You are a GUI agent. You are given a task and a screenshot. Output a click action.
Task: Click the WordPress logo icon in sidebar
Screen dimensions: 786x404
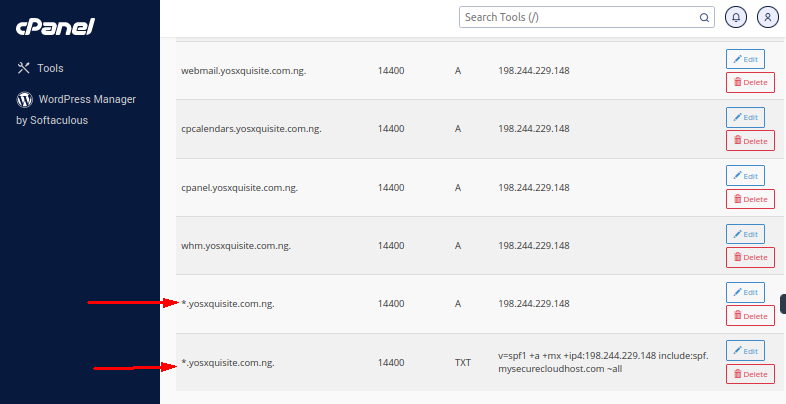tap(25, 99)
